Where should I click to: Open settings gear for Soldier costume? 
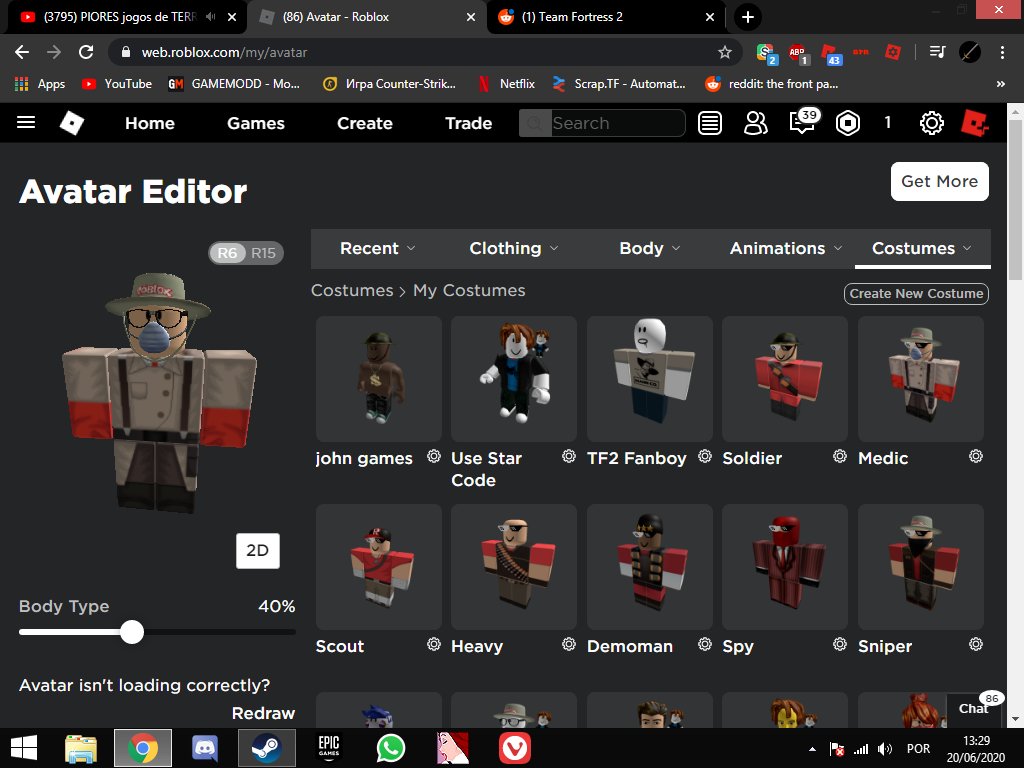point(840,456)
